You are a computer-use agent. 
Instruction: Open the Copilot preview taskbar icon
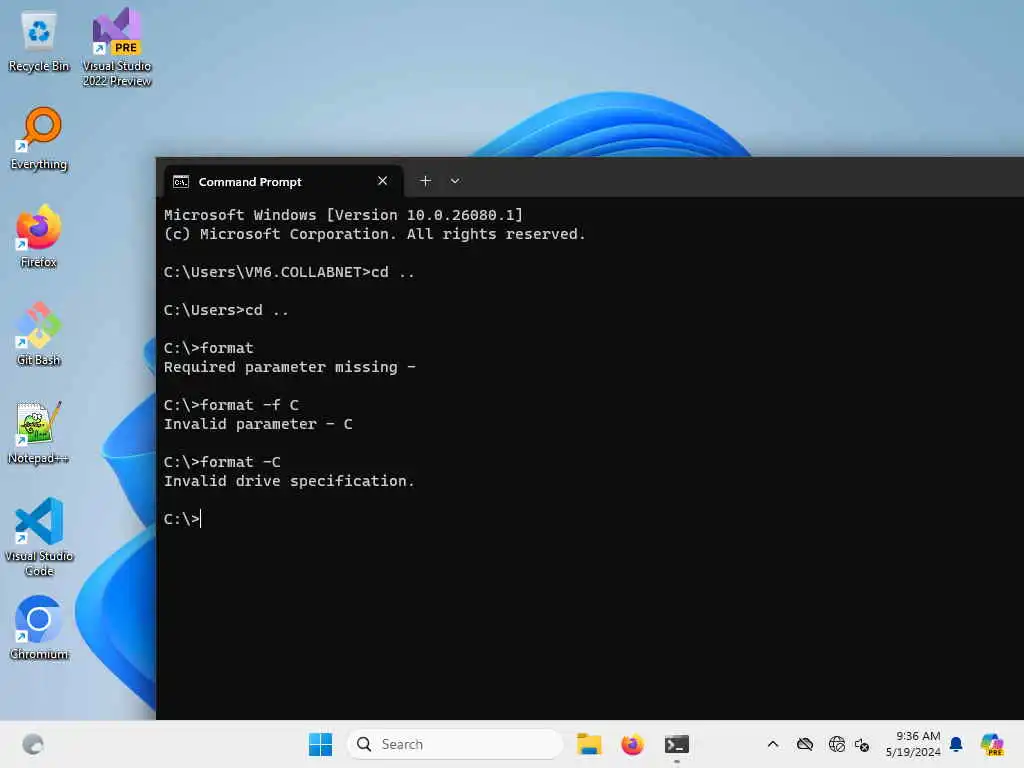click(992, 744)
